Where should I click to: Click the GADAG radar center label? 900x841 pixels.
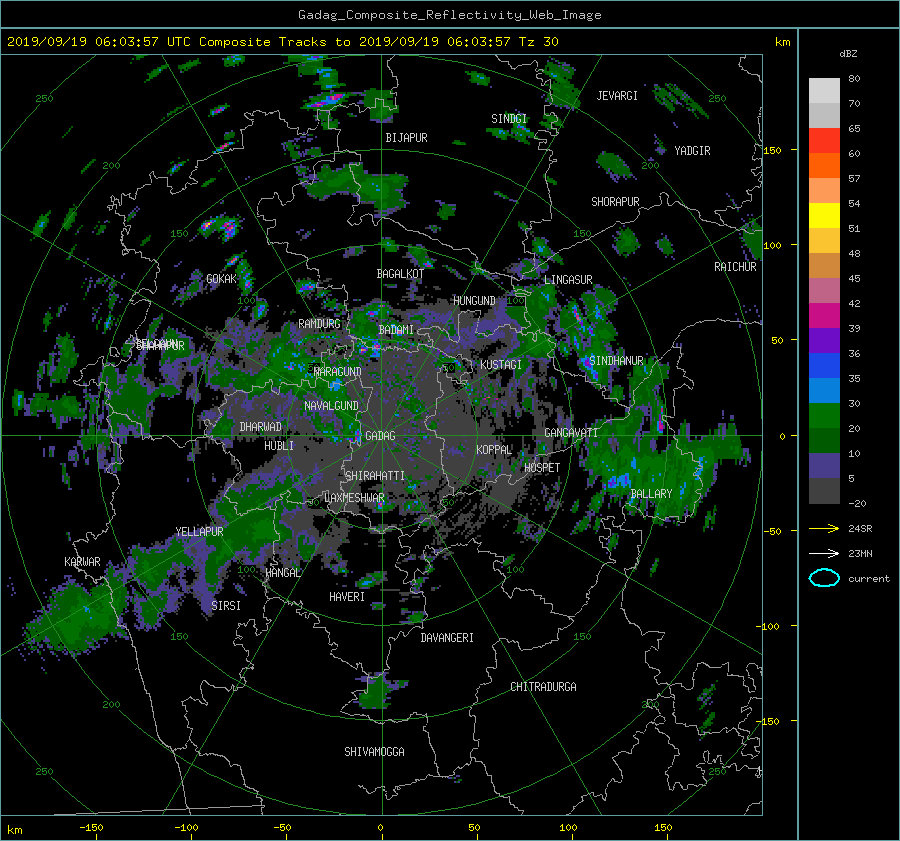tap(381, 436)
